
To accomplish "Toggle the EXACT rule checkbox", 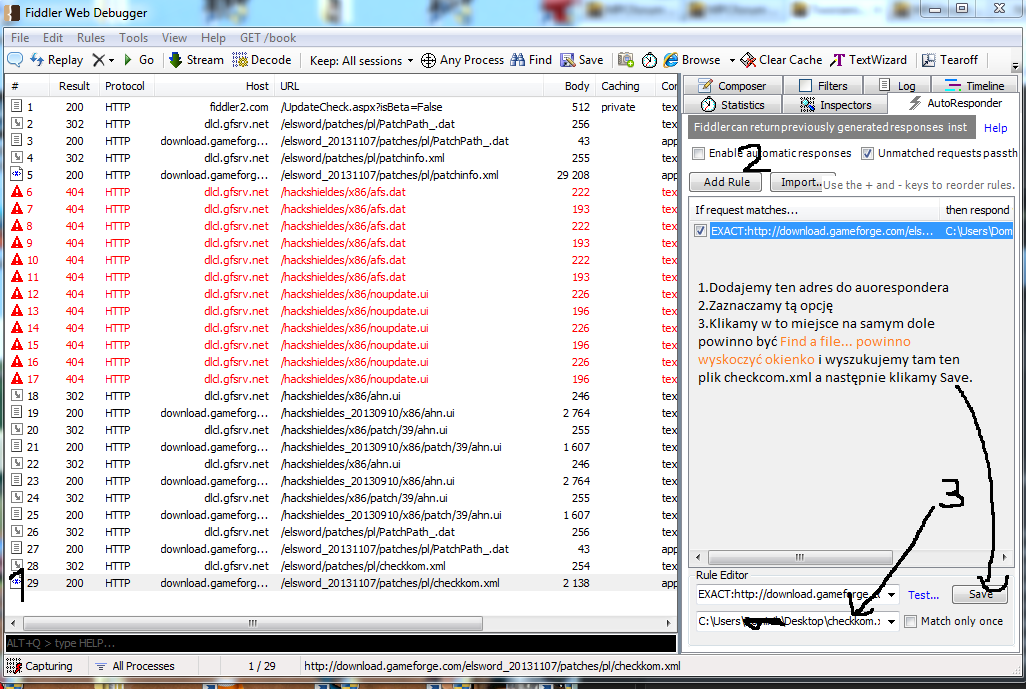I will point(700,231).
